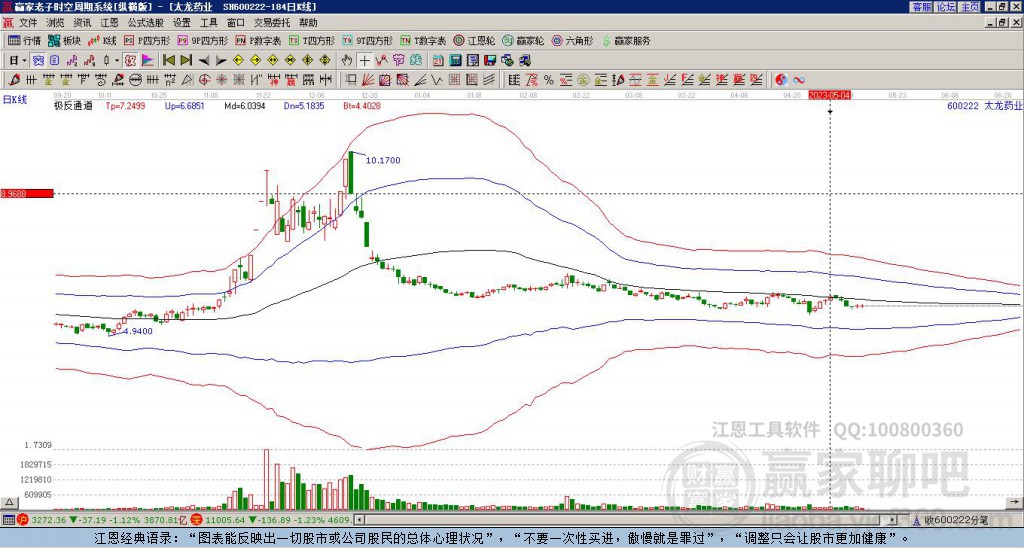Open the 工具 menu
This screenshot has height=548, width=1024.
[x=208, y=23]
